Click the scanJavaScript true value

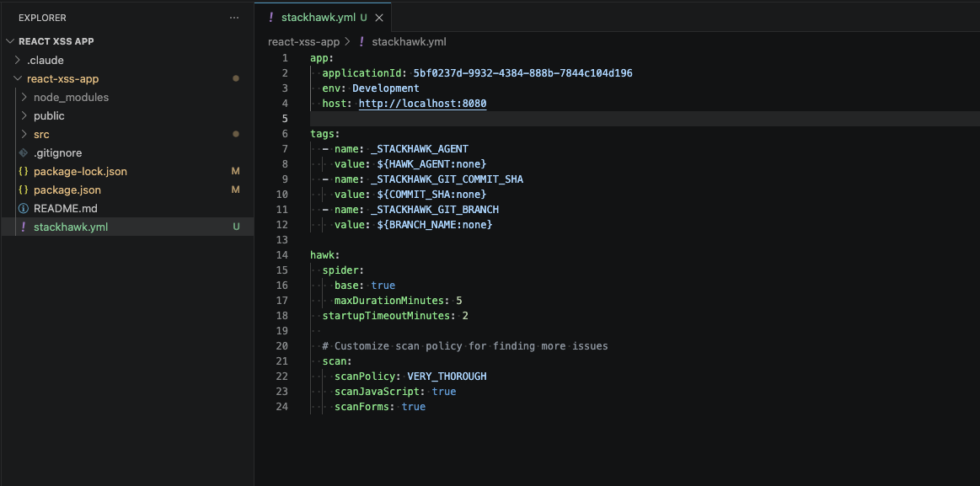444,391
